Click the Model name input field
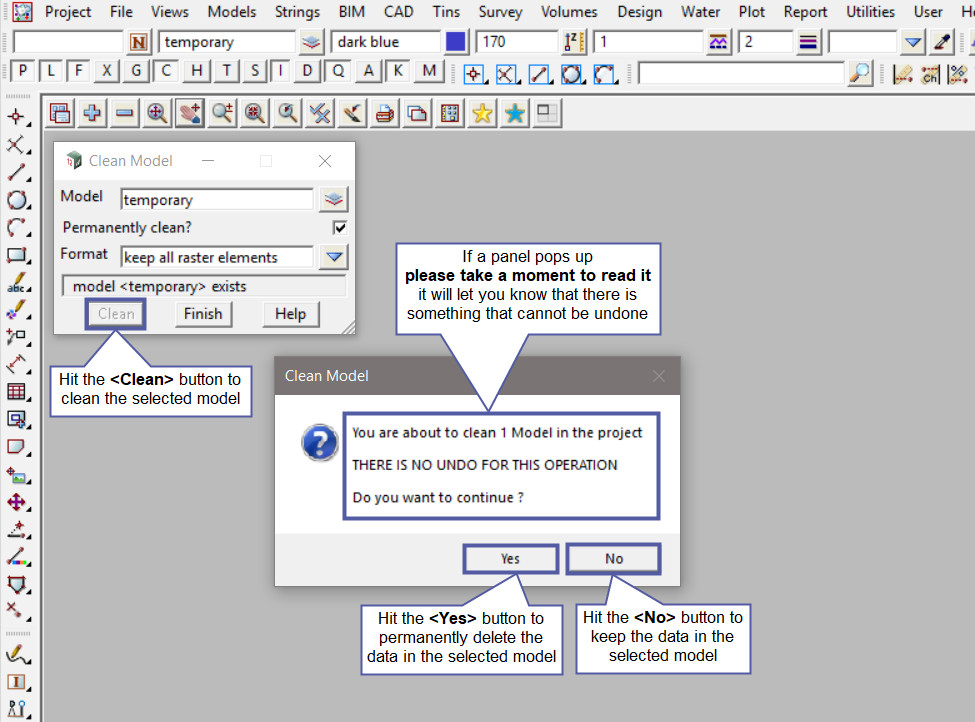Image resolution: width=975 pixels, height=722 pixels. coord(217,200)
